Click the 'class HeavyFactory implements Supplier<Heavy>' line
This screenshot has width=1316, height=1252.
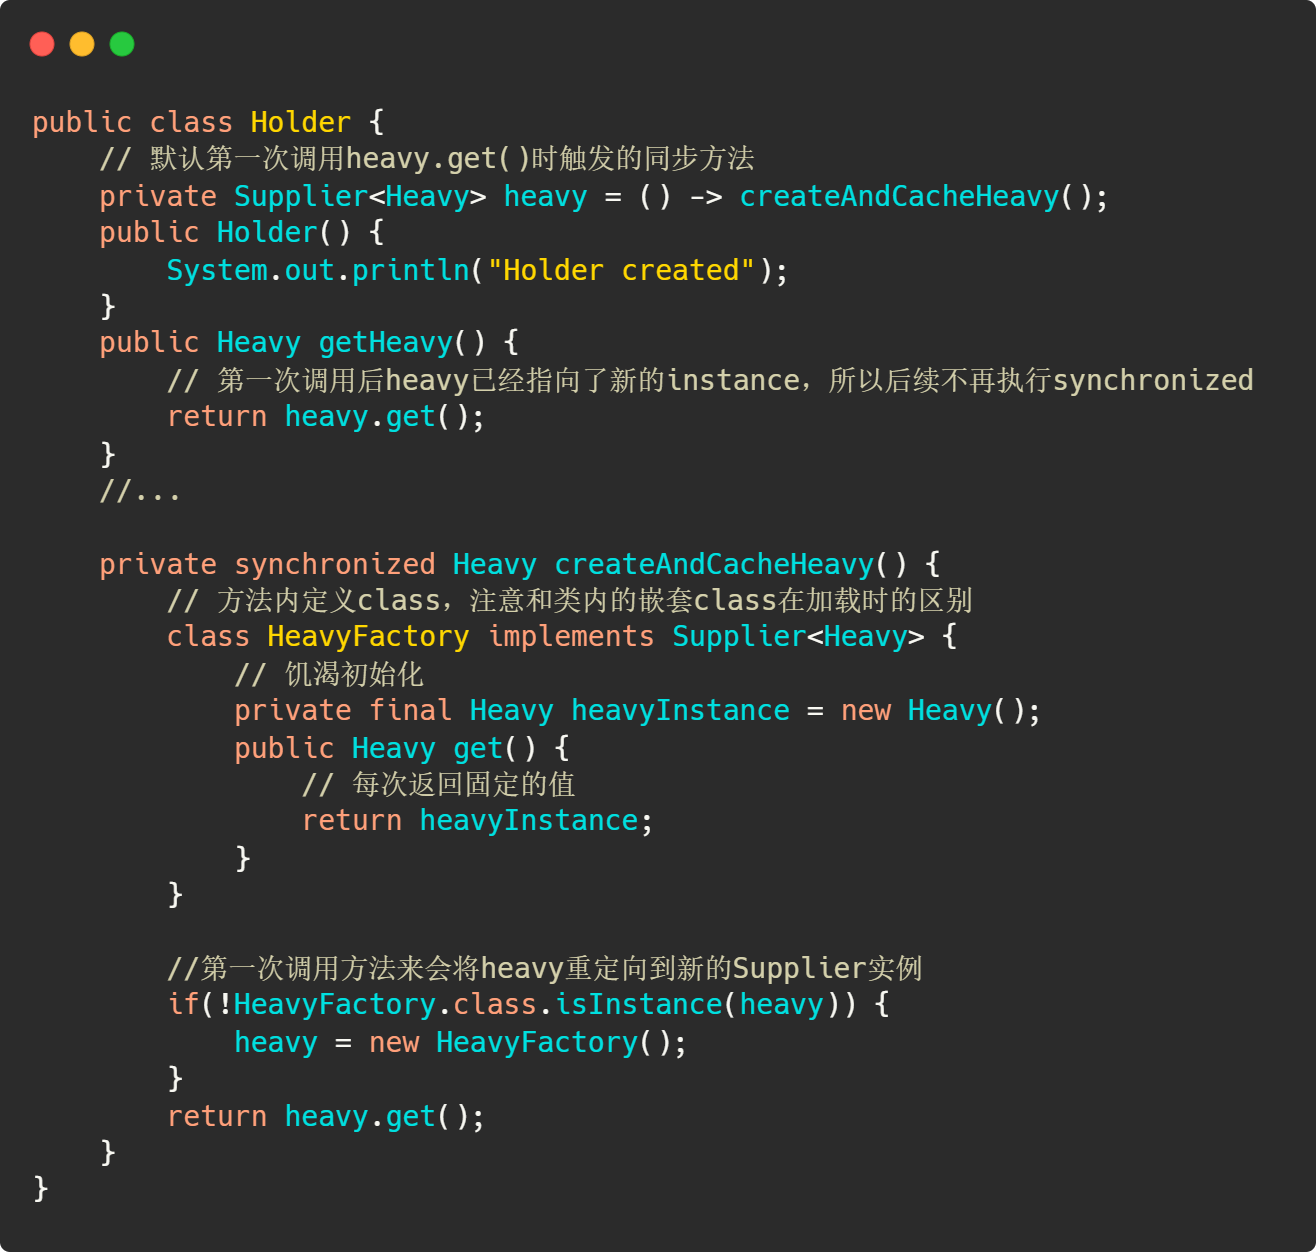point(562,637)
